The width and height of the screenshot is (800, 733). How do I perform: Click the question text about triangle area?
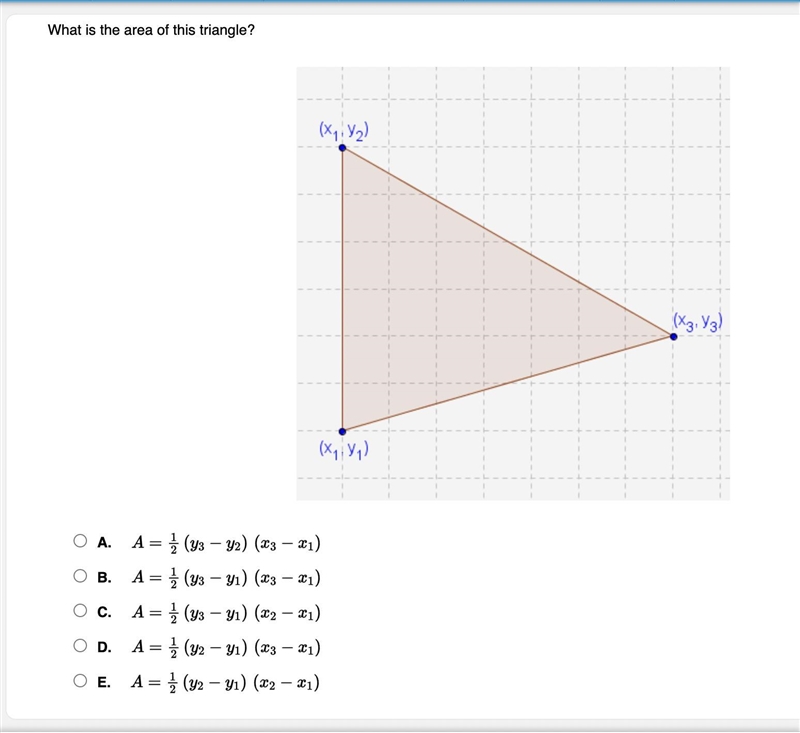(x=151, y=30)
